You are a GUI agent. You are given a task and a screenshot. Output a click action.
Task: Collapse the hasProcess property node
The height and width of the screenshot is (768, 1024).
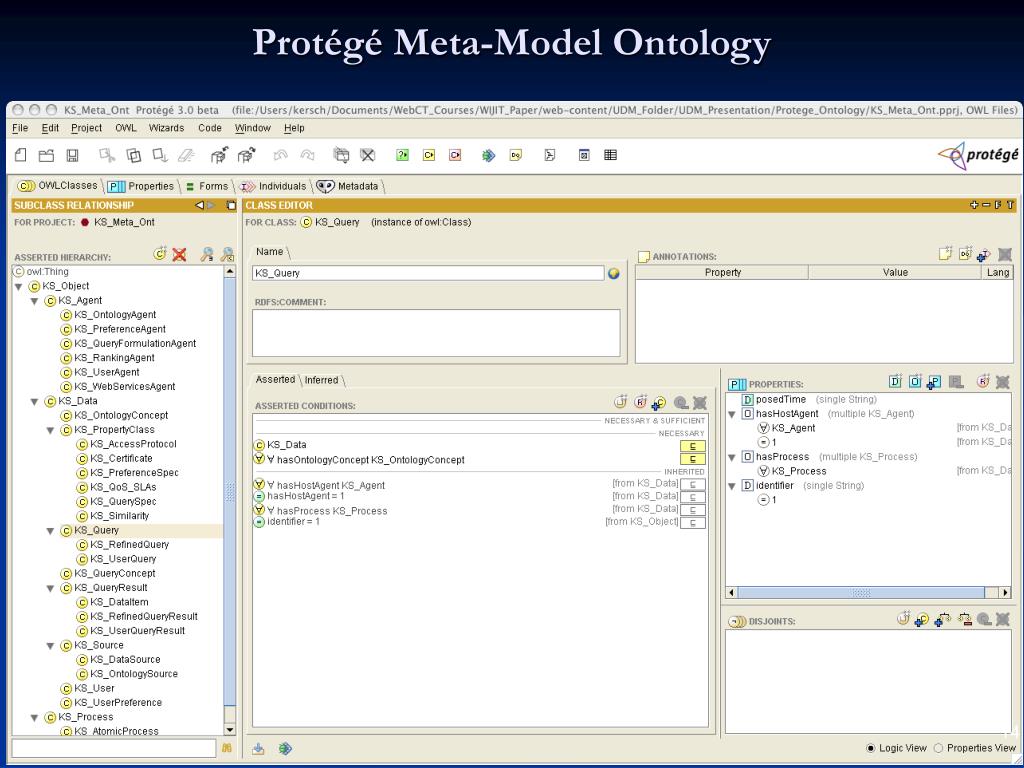pos(732,457)
